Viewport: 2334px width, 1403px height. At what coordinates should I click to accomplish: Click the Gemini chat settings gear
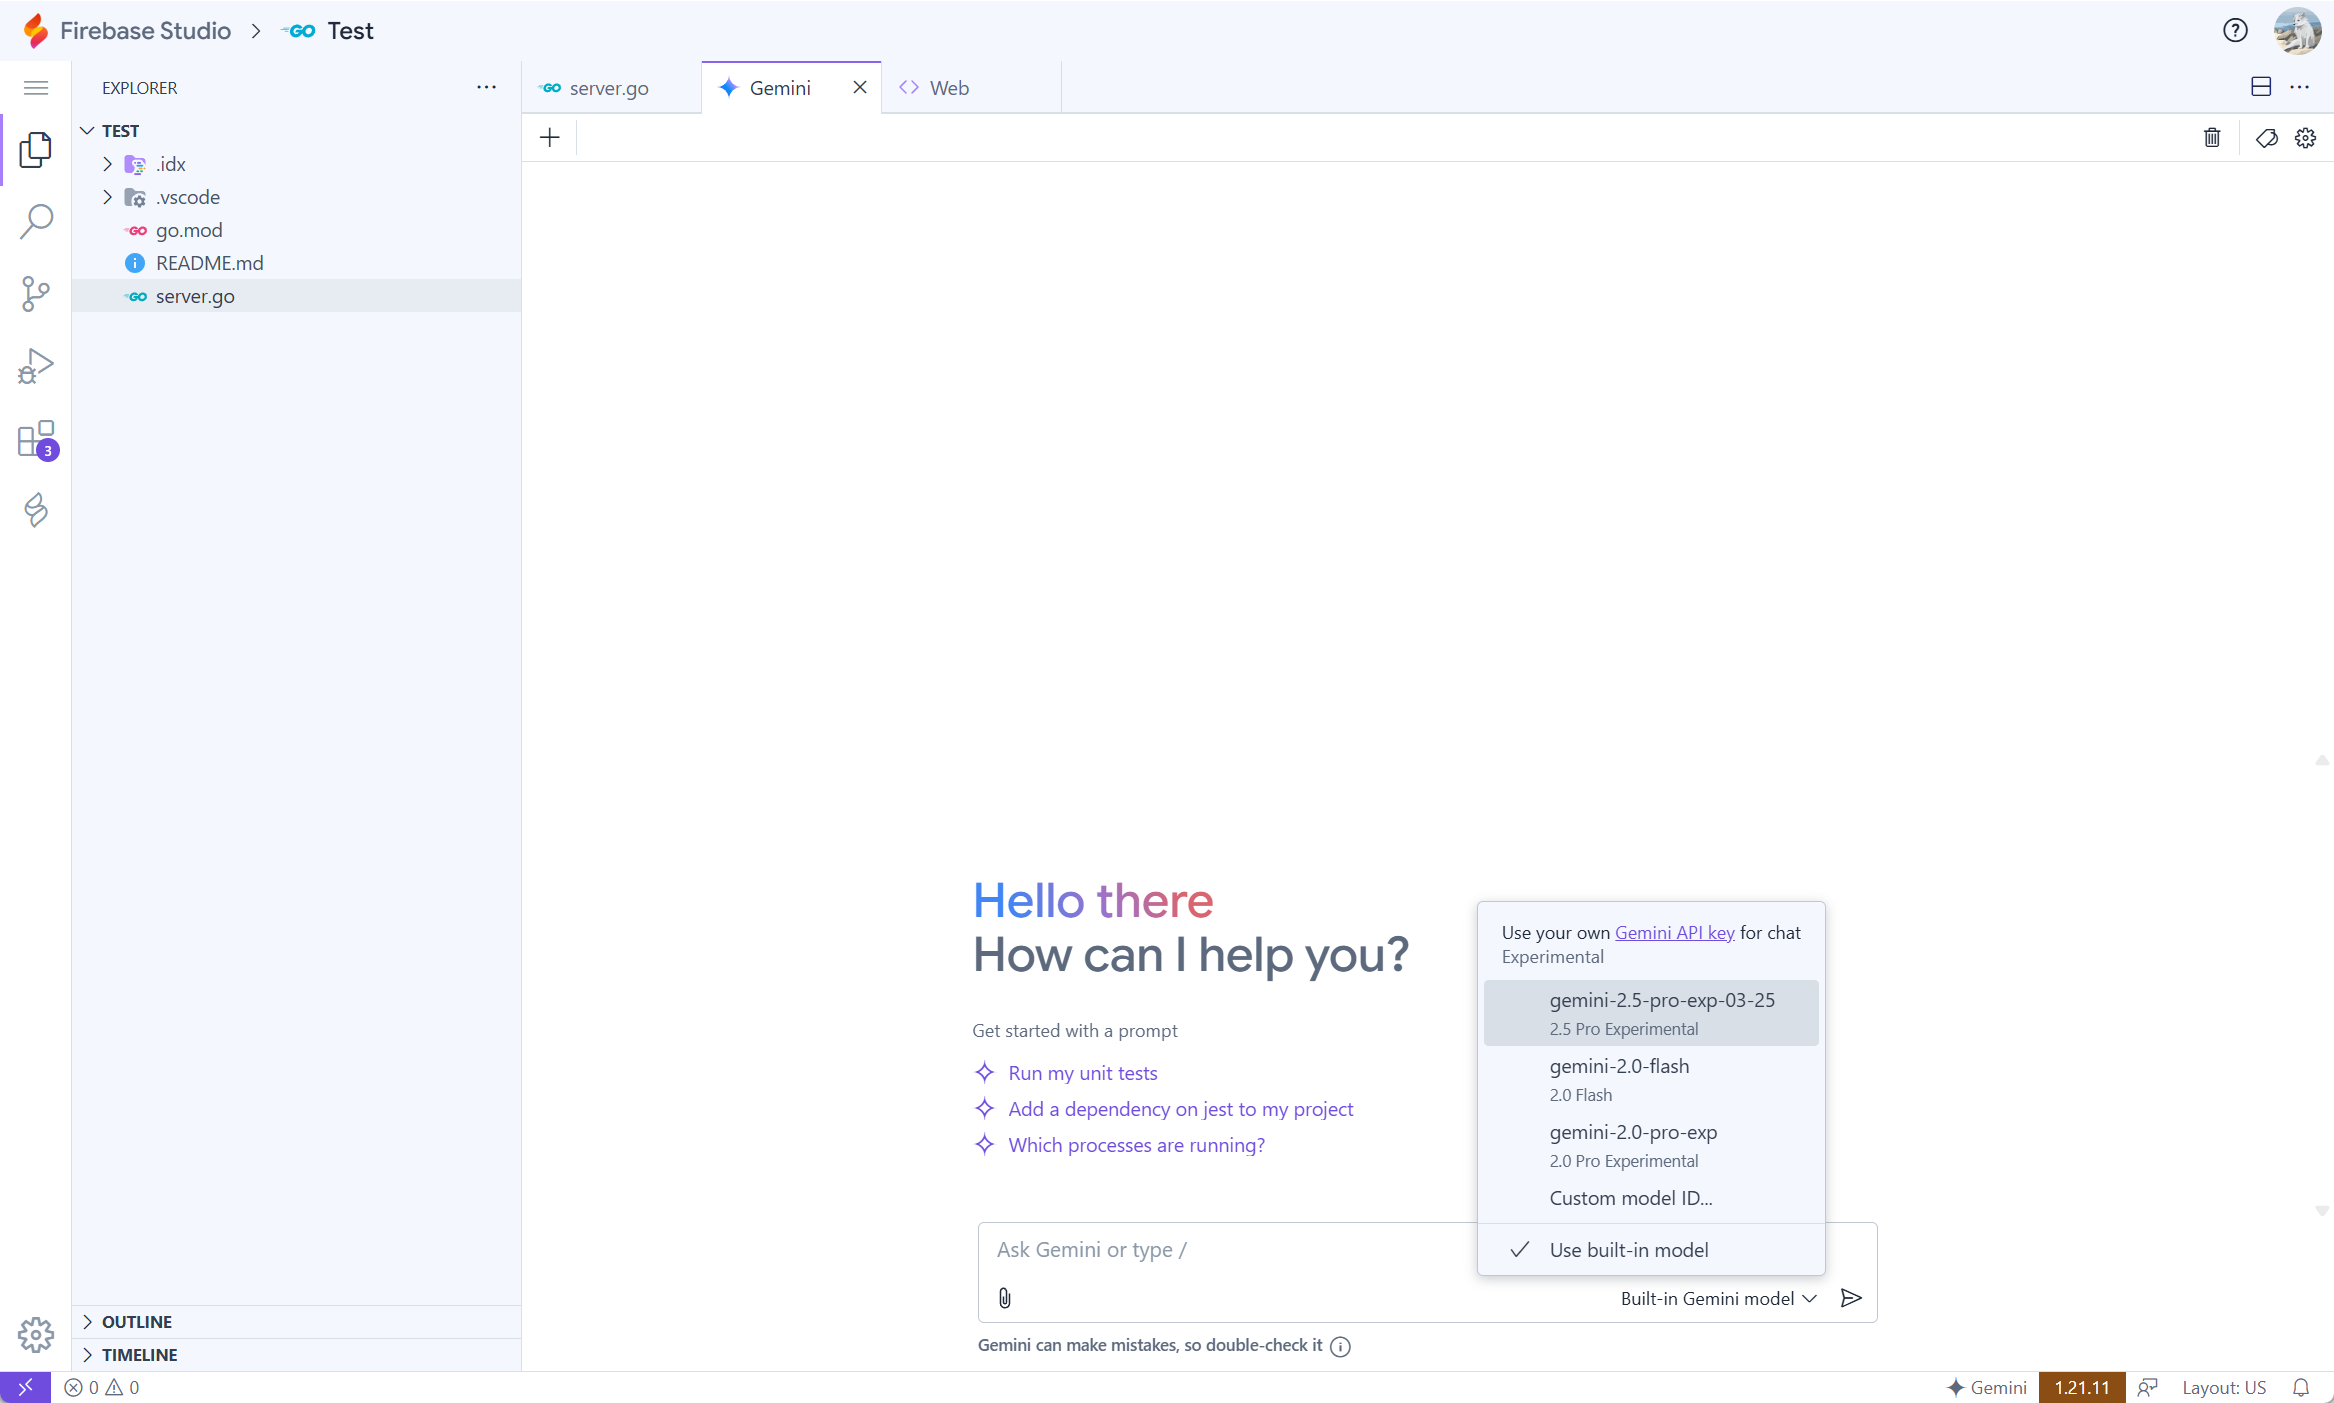(2305, 138)
